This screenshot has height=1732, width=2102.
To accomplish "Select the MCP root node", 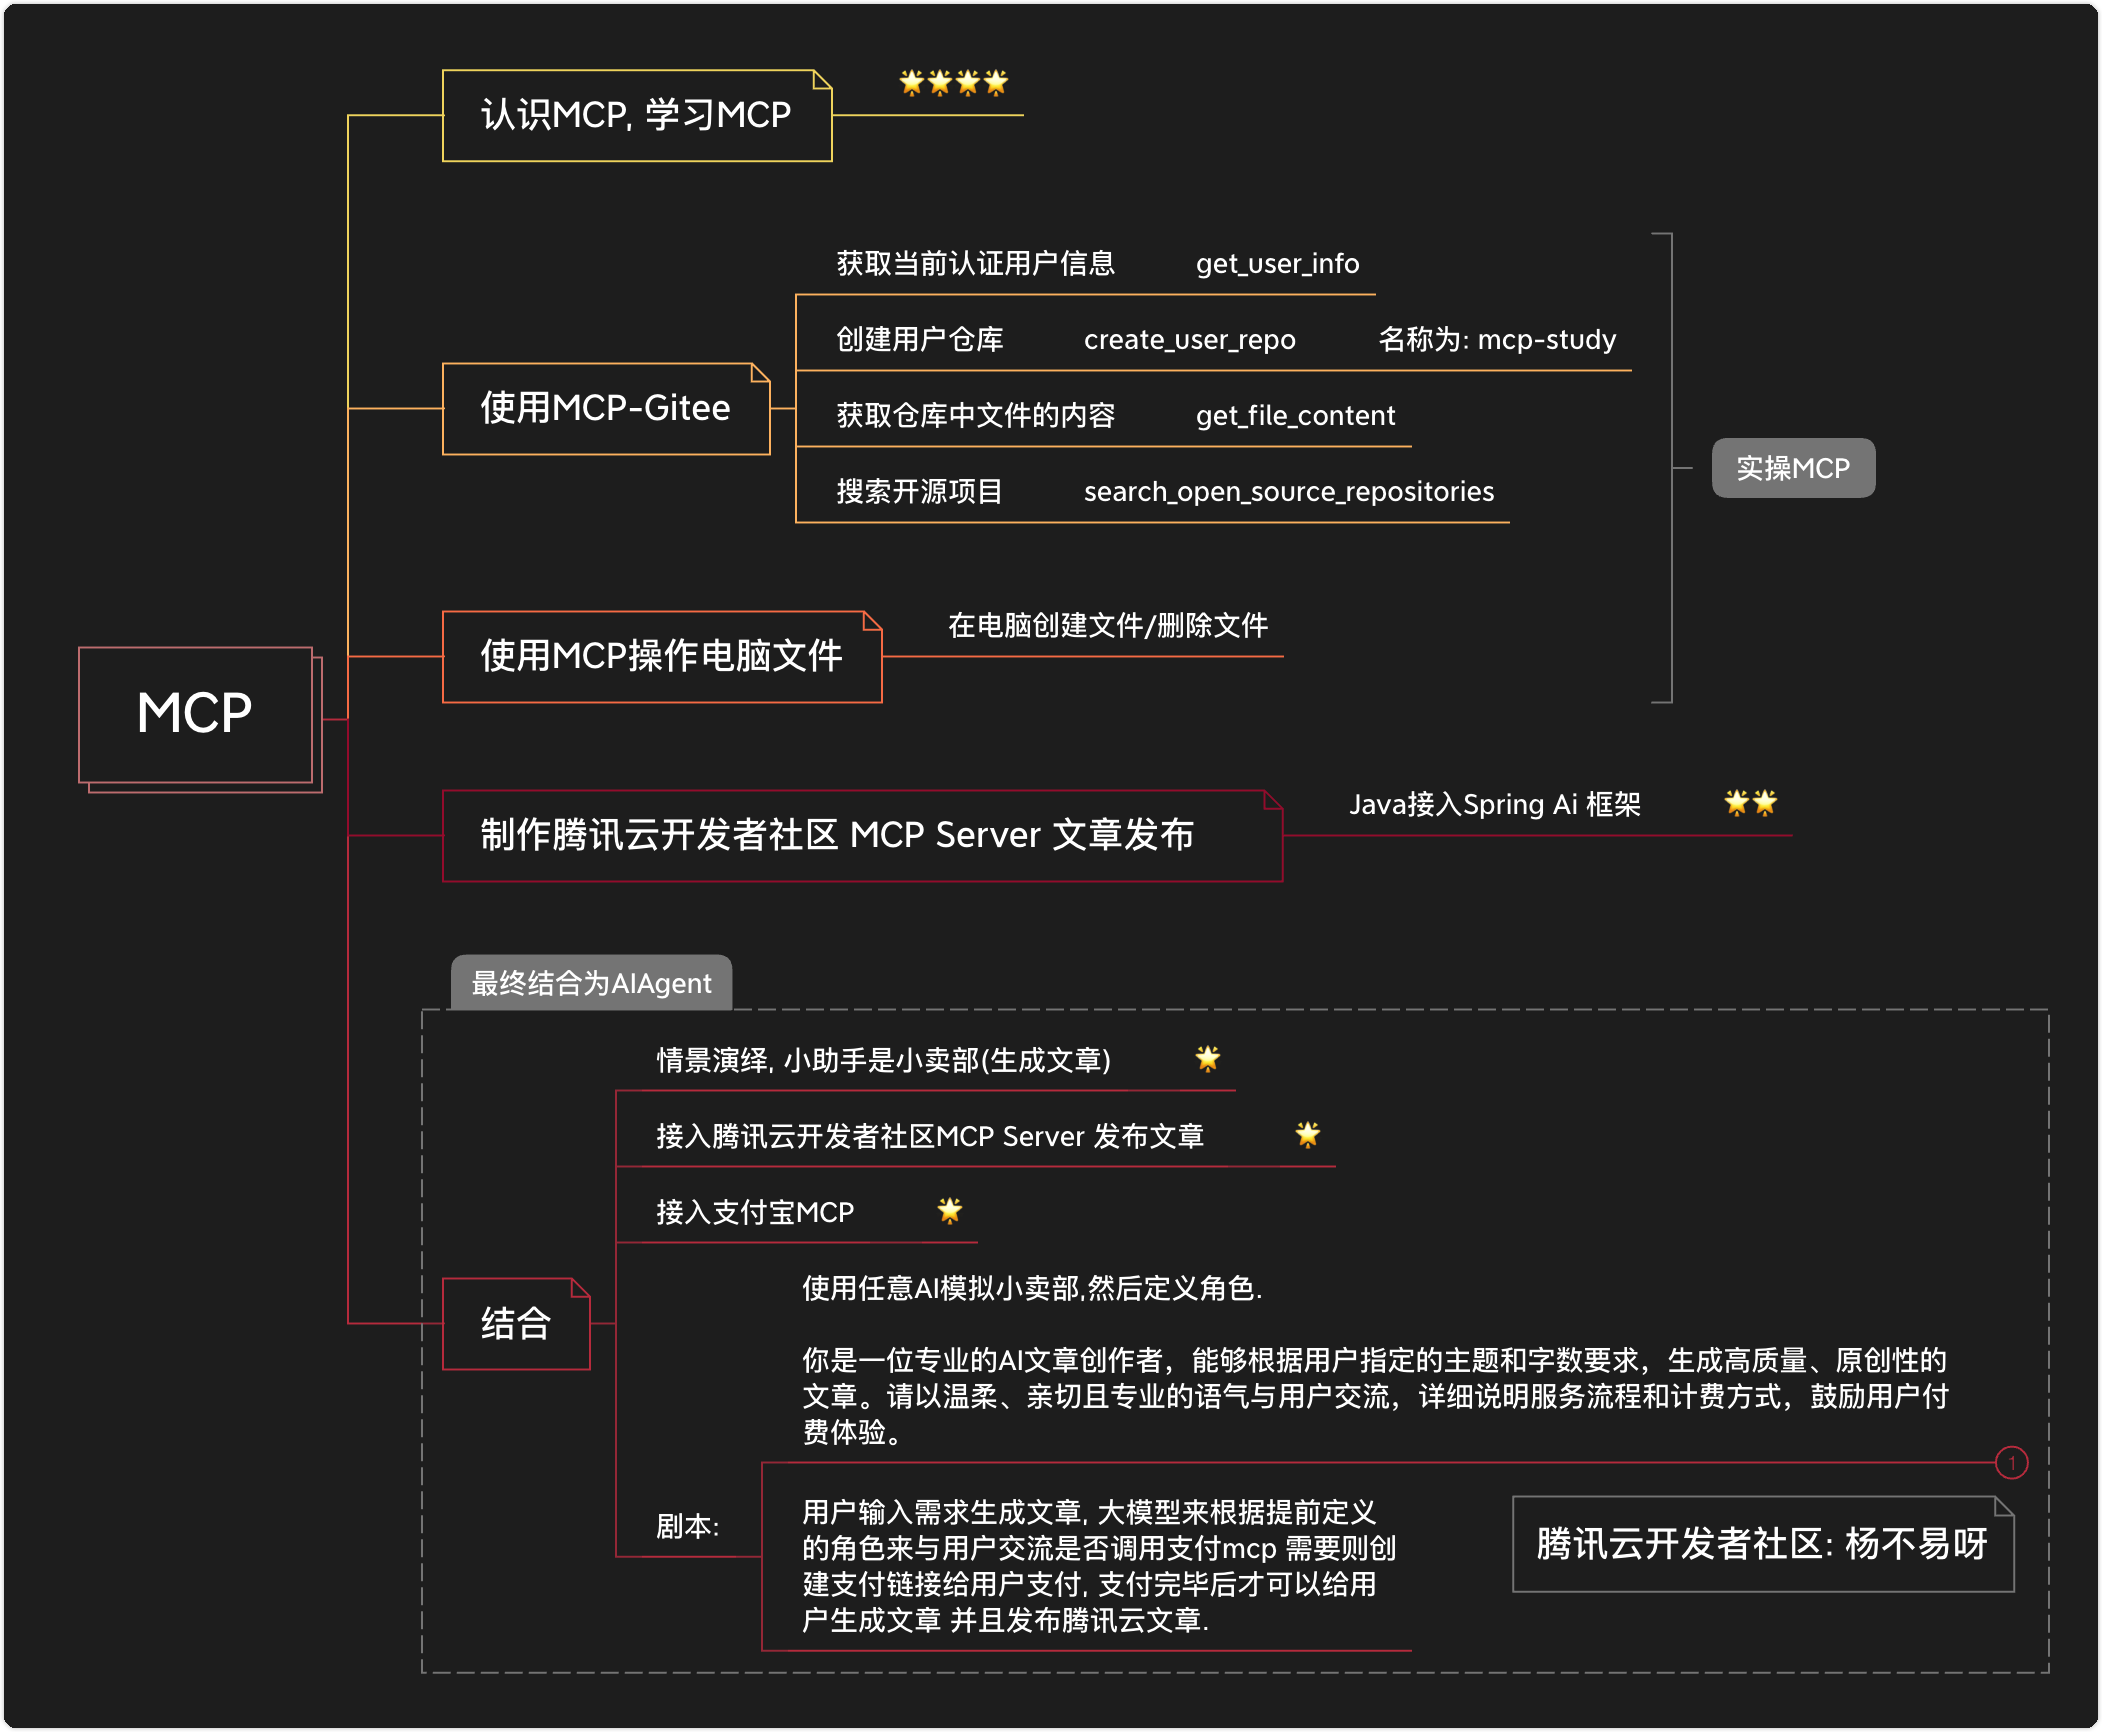I will [195, 714].
